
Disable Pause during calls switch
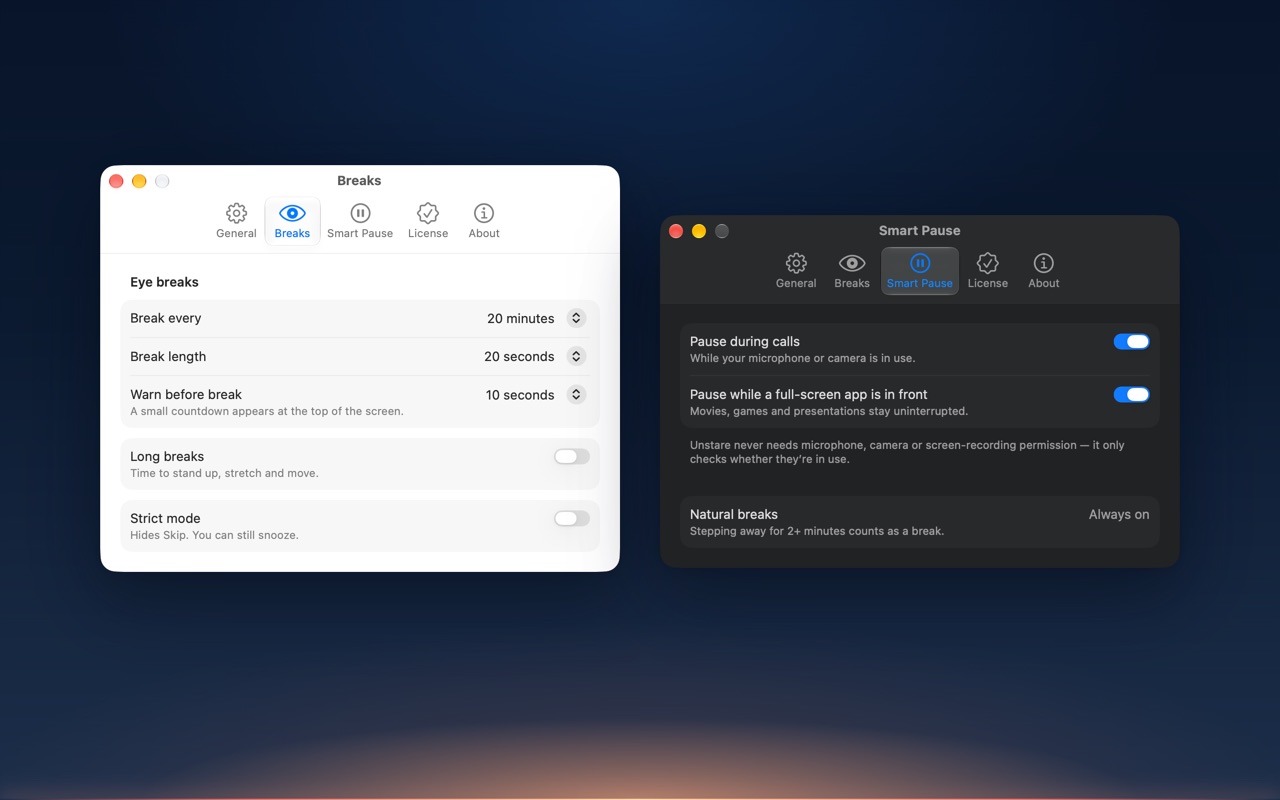(1132, 342)
